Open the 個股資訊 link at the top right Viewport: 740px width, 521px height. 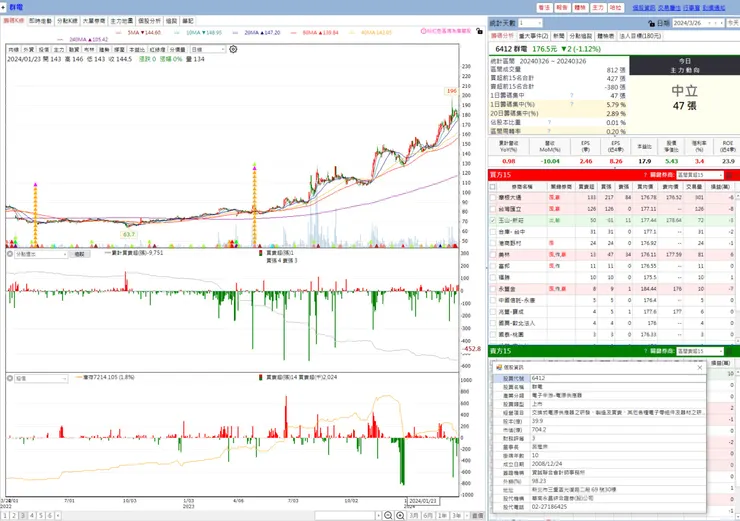(x=644, y=8)
